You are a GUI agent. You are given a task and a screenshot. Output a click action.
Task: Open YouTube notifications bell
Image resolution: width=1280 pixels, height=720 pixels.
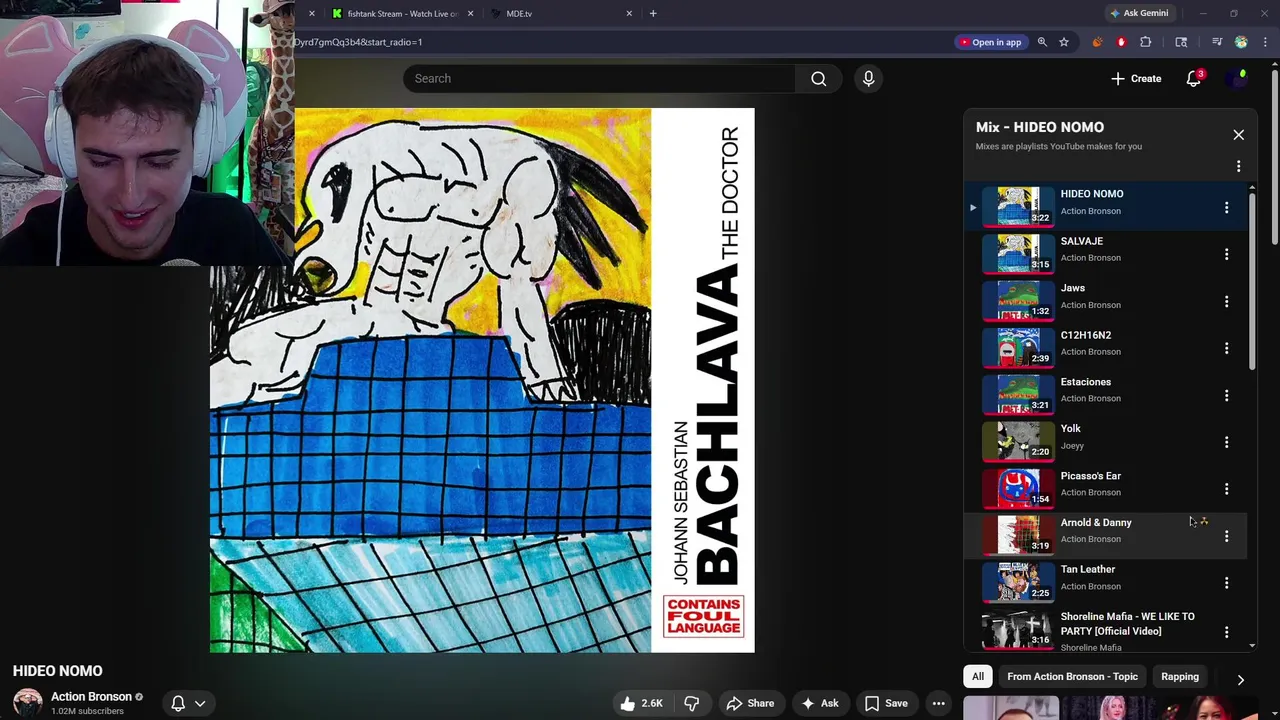coord(1193,79)
